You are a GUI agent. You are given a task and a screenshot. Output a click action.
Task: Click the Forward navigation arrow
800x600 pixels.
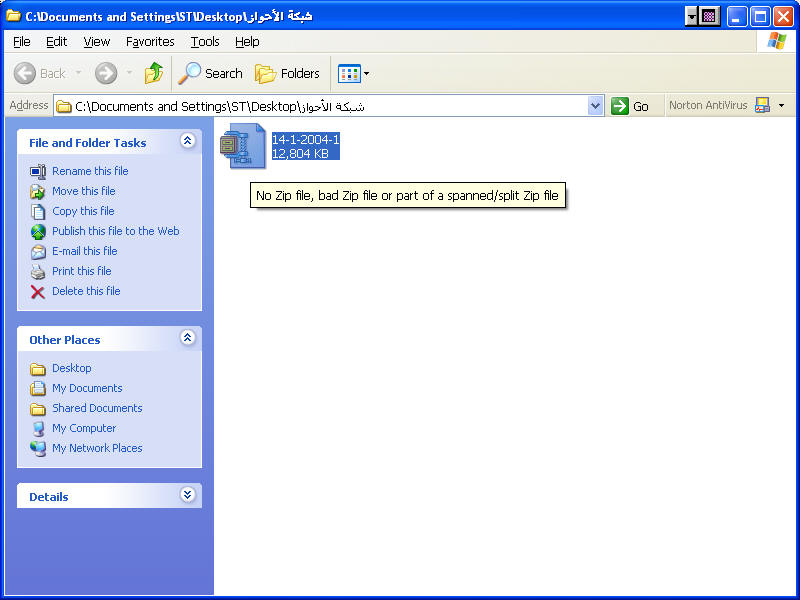coord(106,73)
